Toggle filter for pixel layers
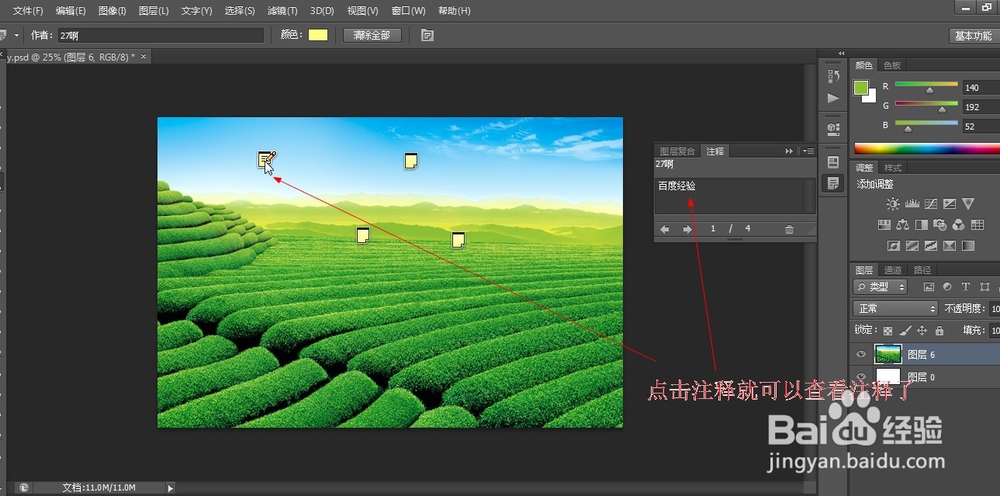 pyautogui.click(x=929, y=287)
